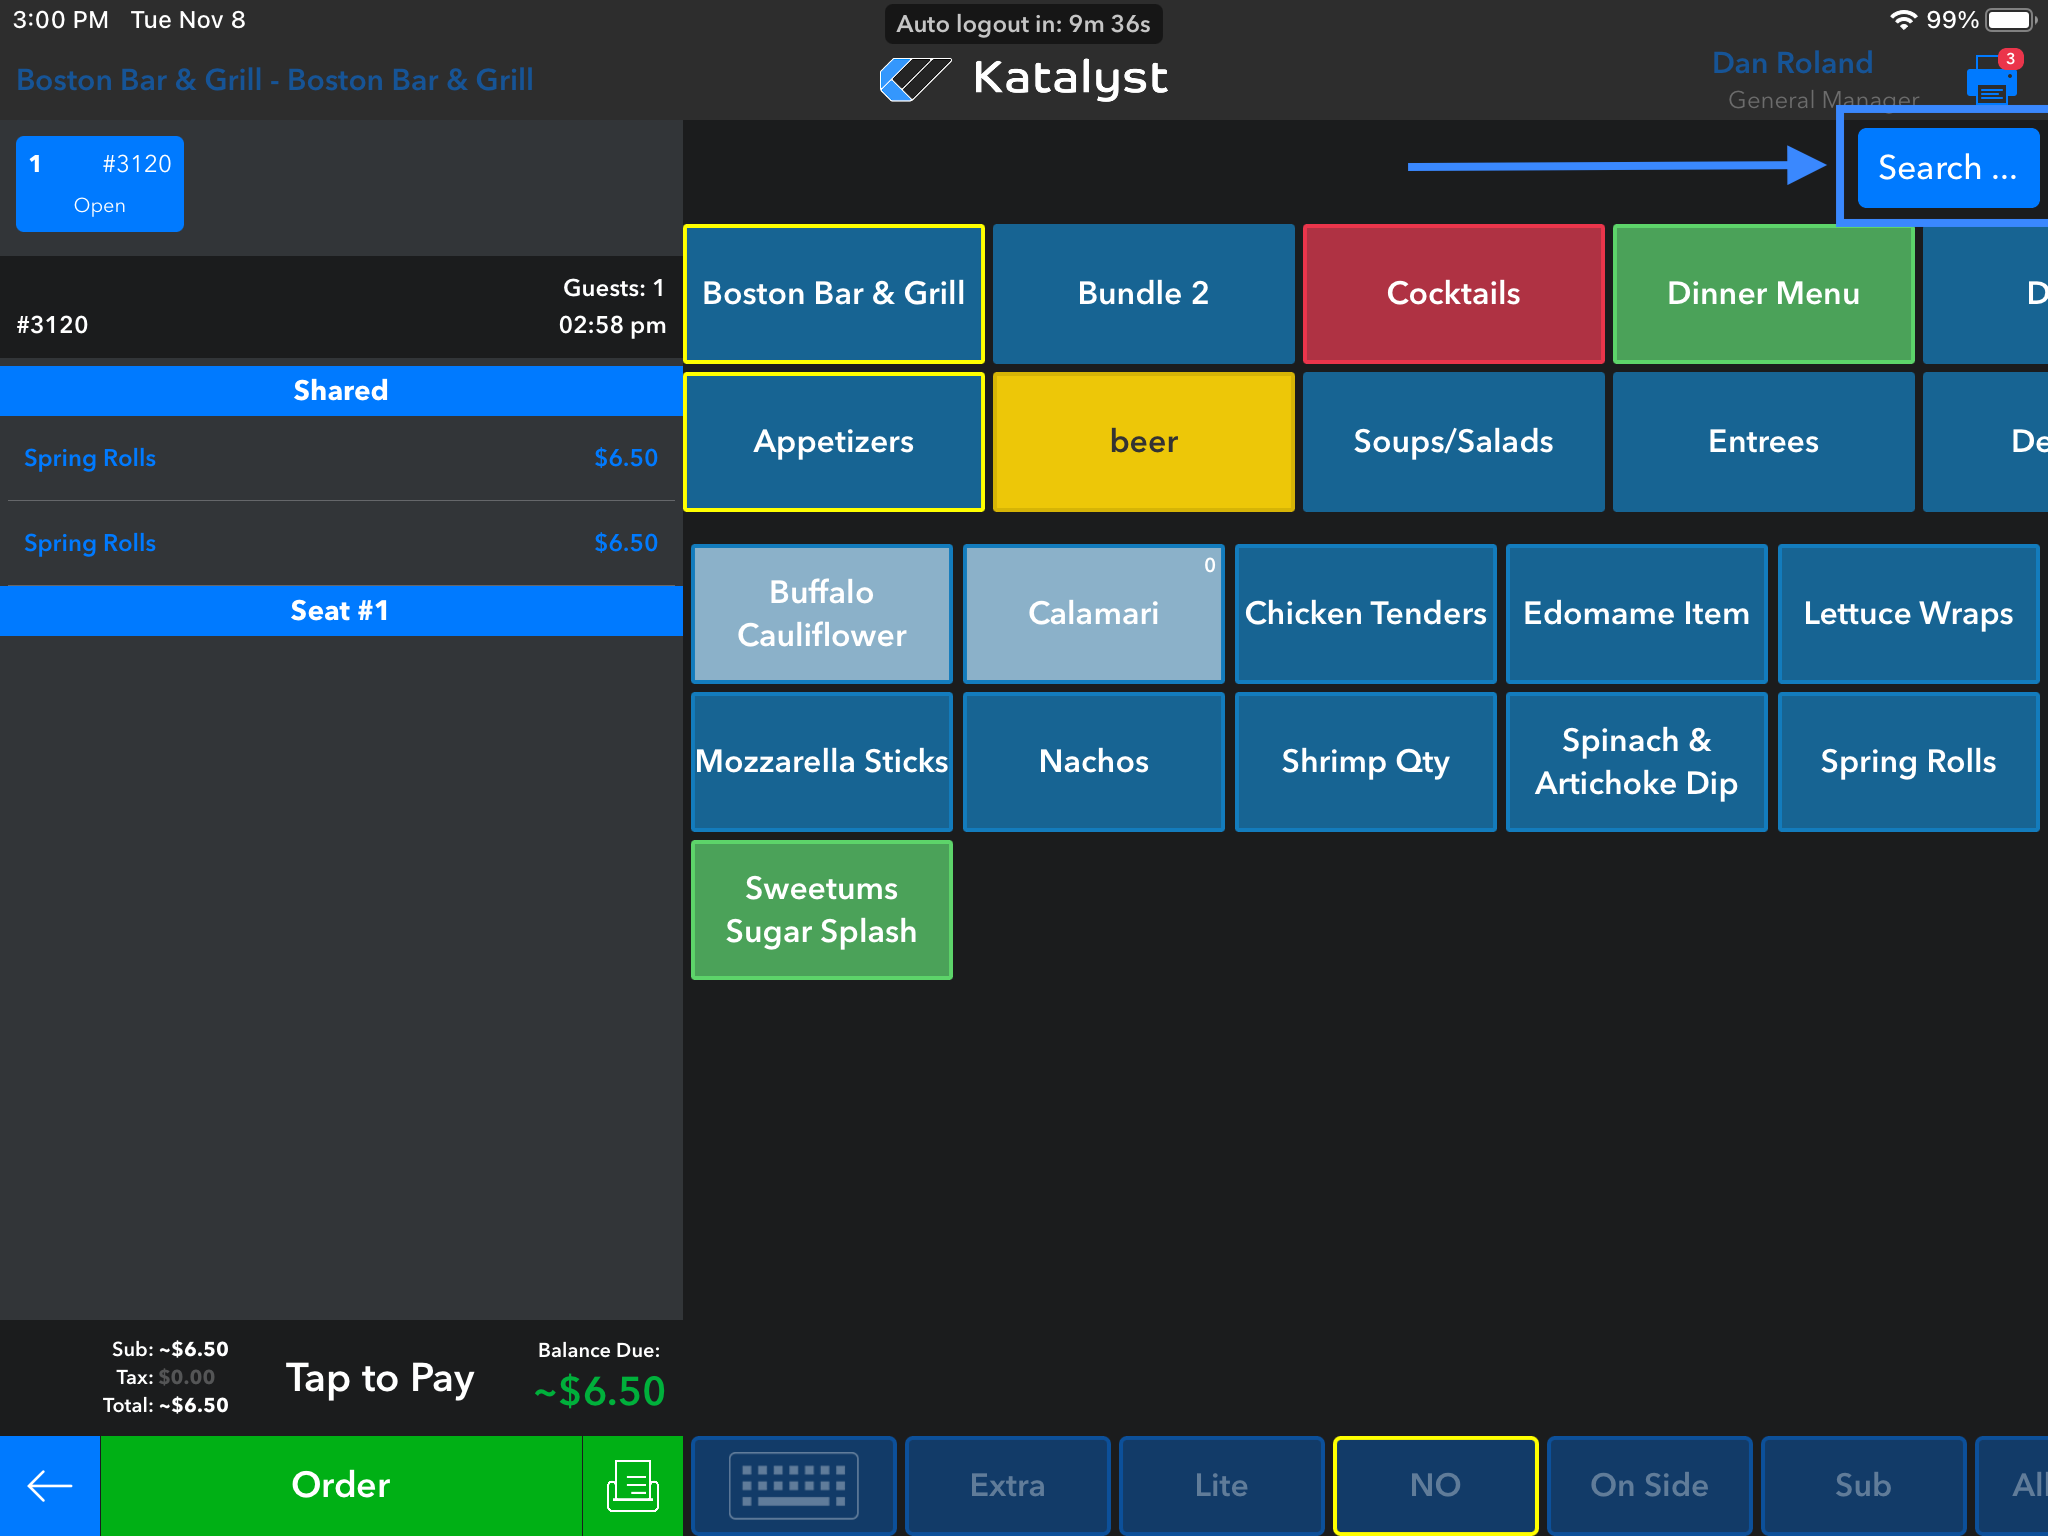The image size is (2048, 1536).
Task: Select the yellow beer subcategory
Action: 1143,441
